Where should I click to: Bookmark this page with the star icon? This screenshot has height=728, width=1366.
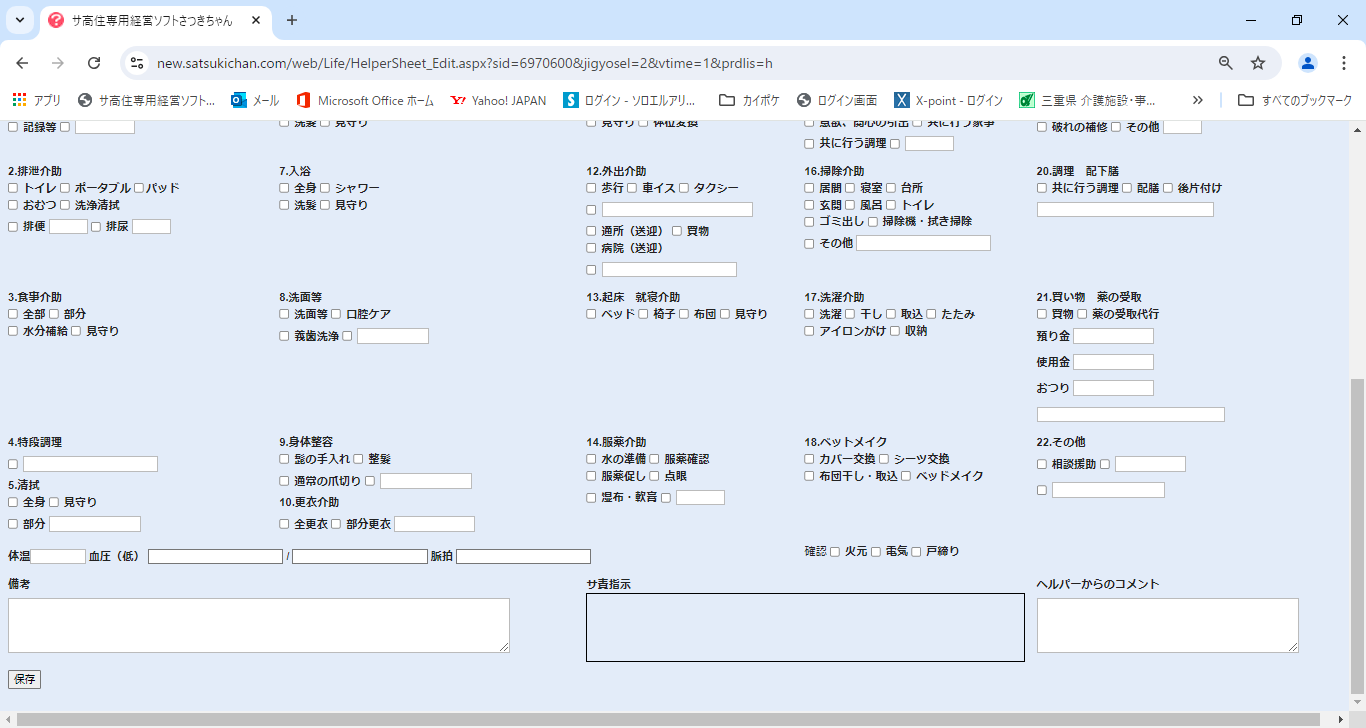[x=1258, y=63]
